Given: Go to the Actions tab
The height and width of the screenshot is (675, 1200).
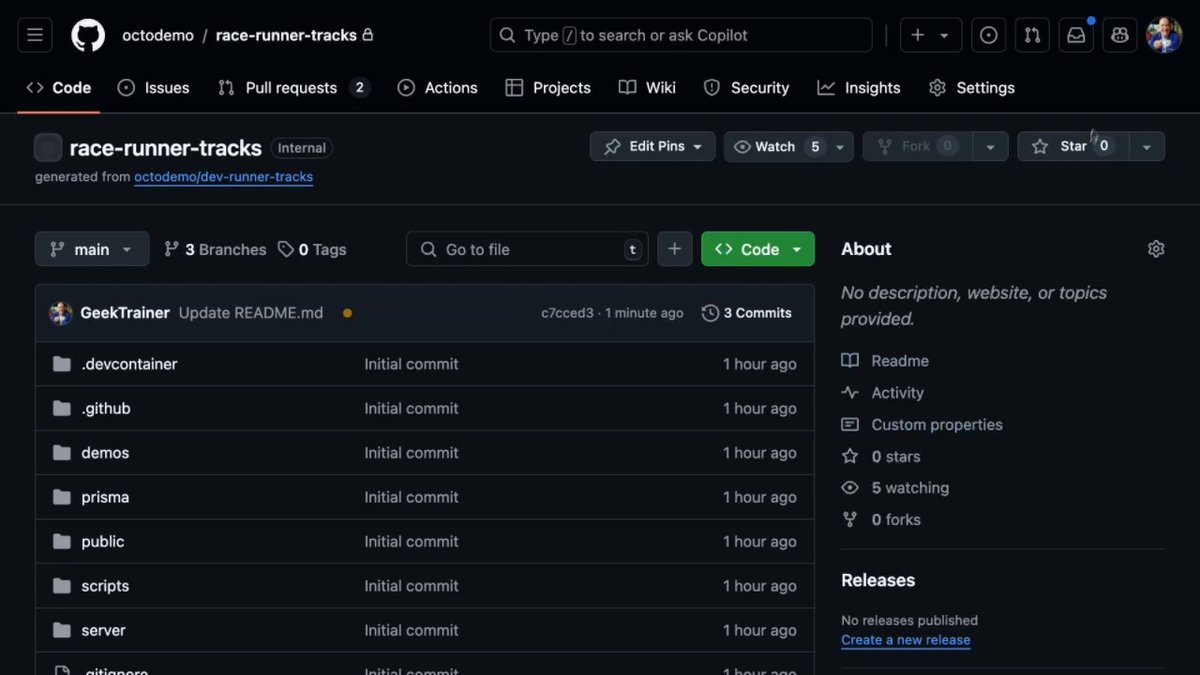Looking at the screenshot, I should coord(438,88).
